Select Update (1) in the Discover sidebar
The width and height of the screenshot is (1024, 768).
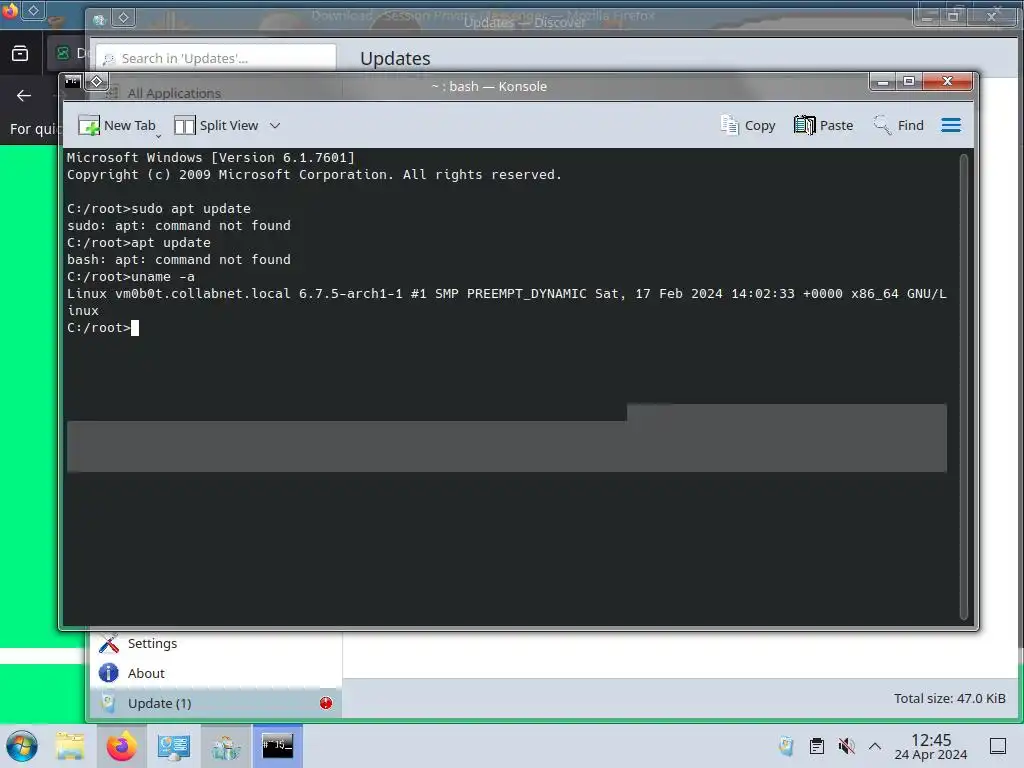coord(216,703)
